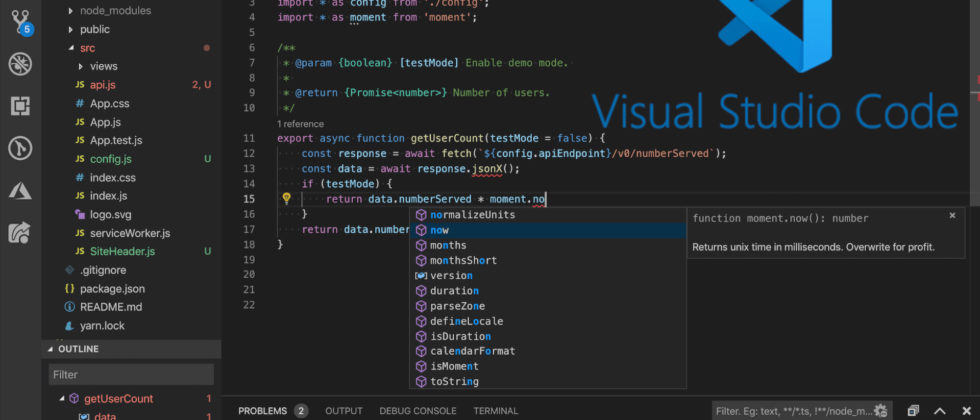The image size is (980, 420).
Task: Switch to the TERMINAL tab
Action: pos(495,411)
